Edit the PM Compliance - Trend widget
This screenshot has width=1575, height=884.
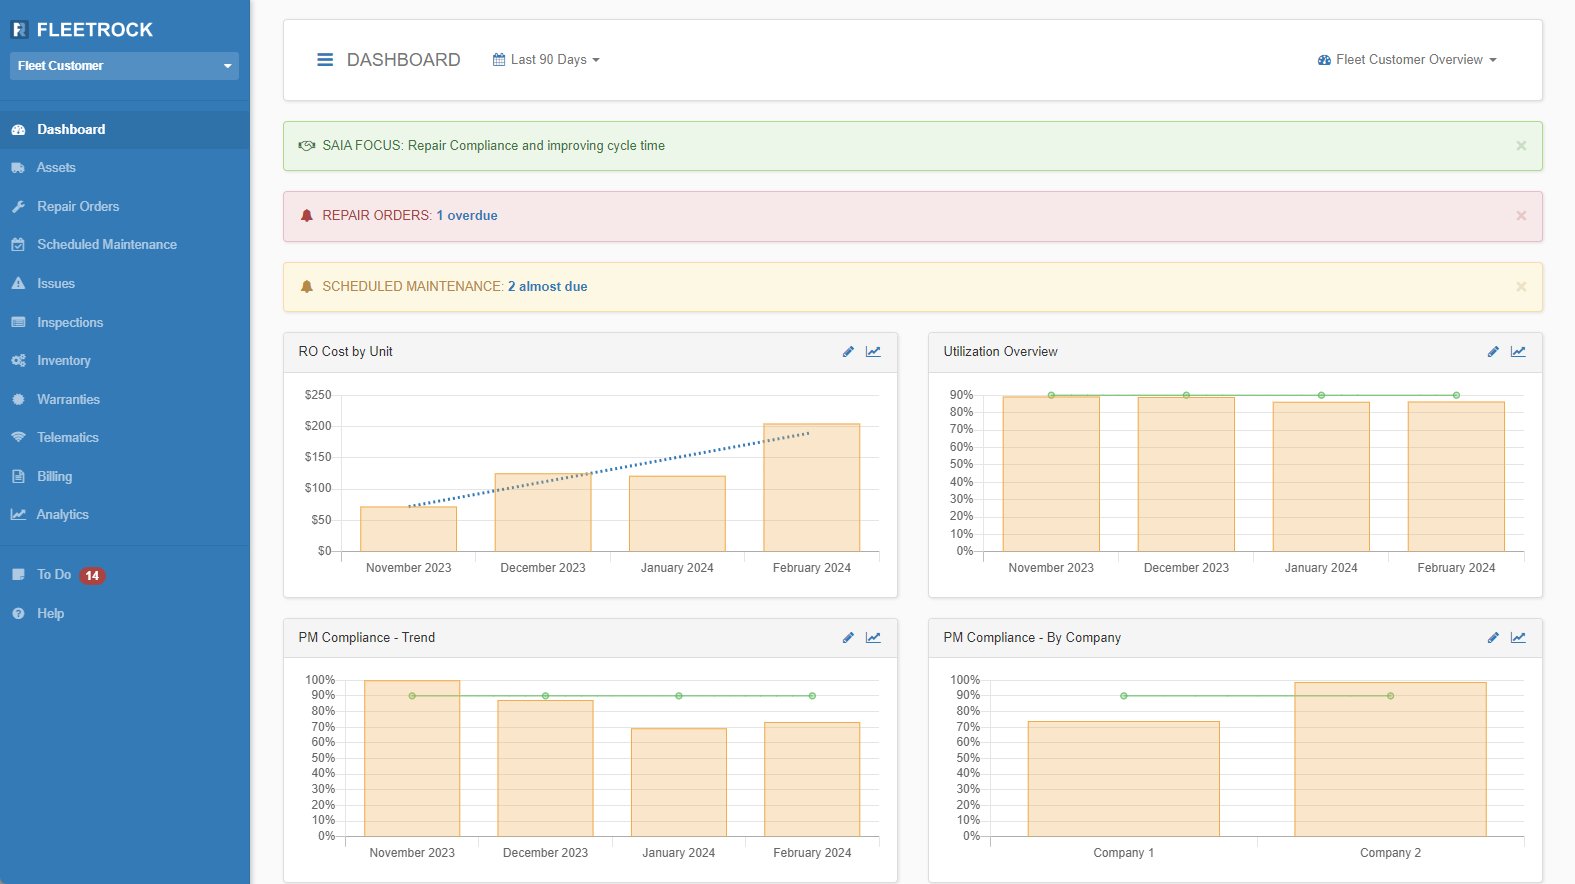tap(848, 638)
